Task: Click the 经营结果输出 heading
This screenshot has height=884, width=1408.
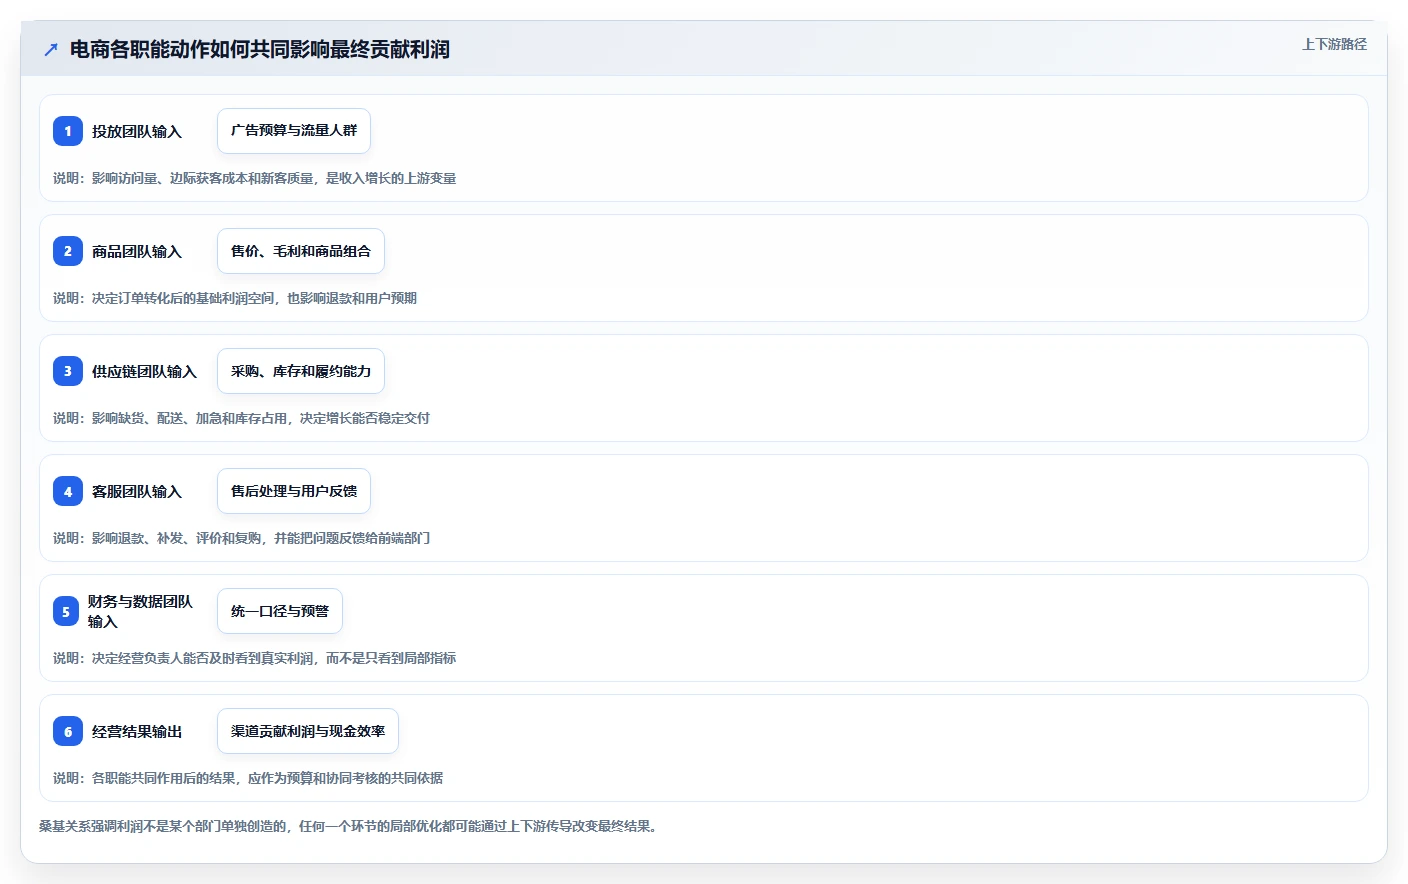Action: pos(137,731)
